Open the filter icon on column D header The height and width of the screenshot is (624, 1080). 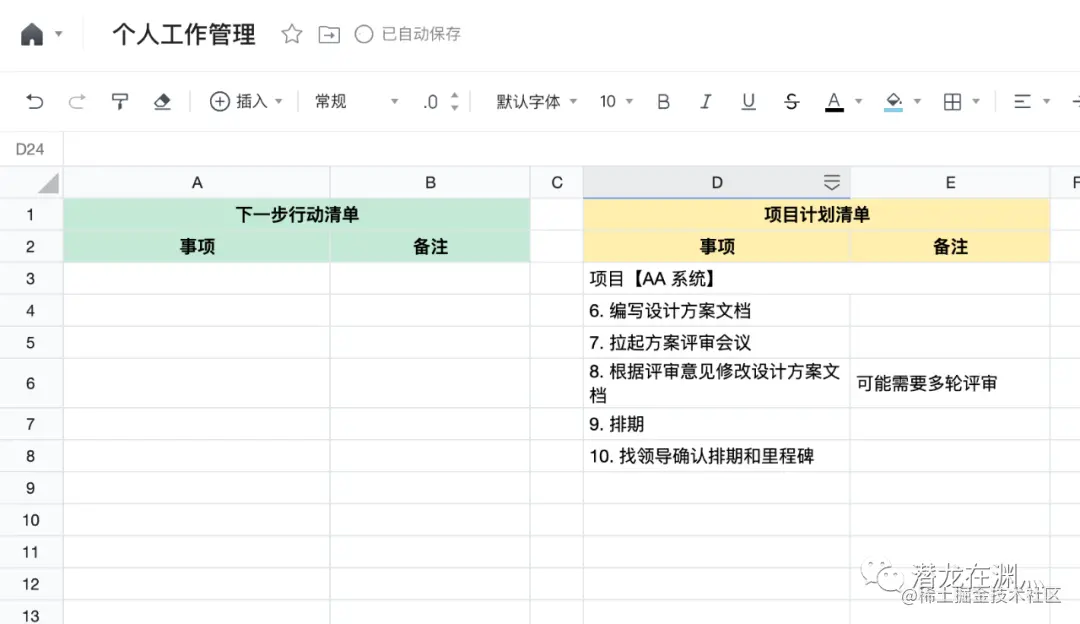pyautogui.click(x=832, y=182)
